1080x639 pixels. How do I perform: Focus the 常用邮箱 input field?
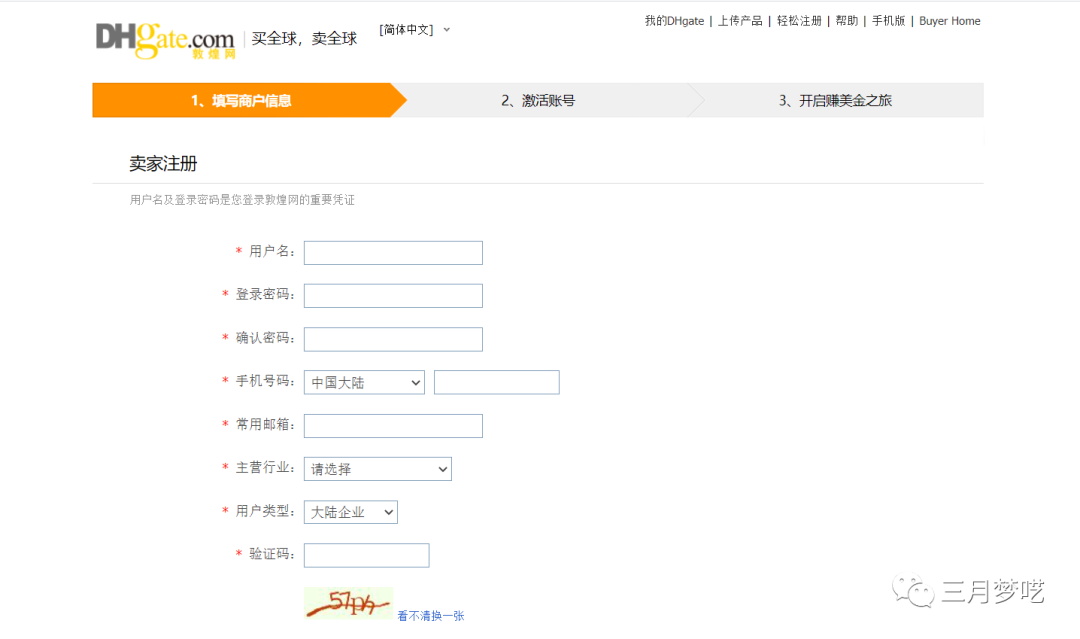tap(393, 426)
